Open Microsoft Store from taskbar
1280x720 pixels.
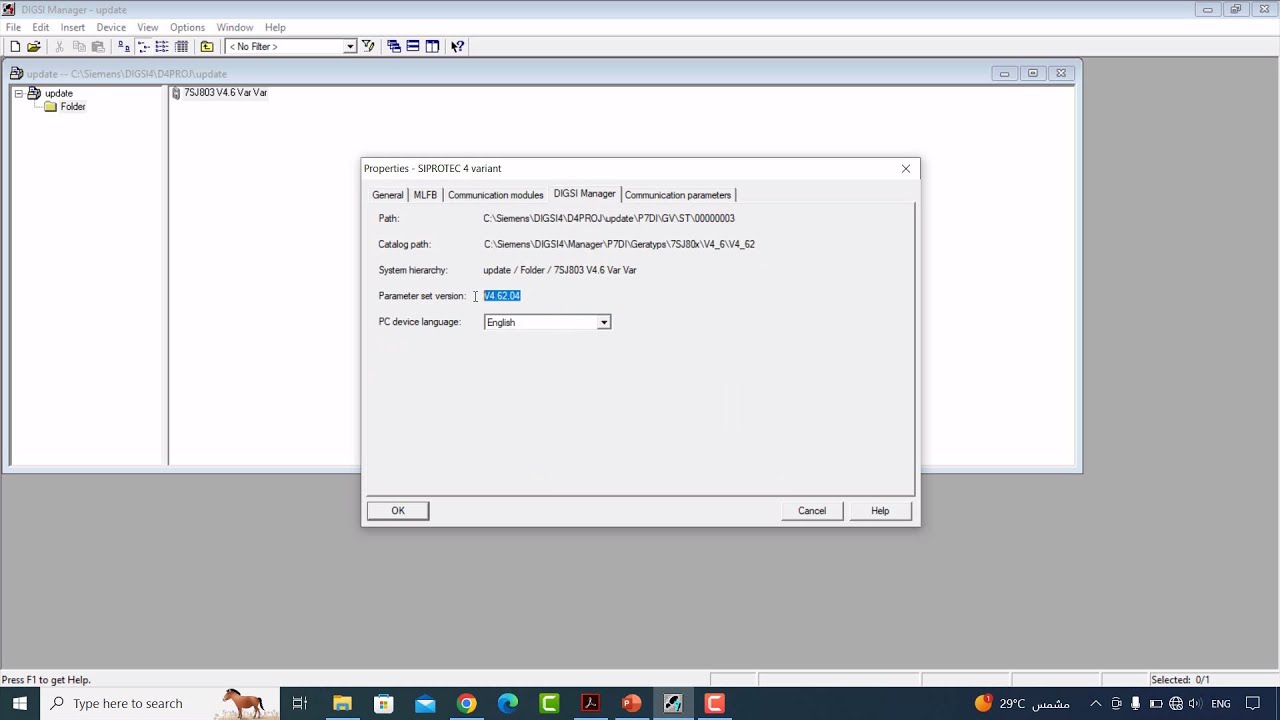point(383,703)
